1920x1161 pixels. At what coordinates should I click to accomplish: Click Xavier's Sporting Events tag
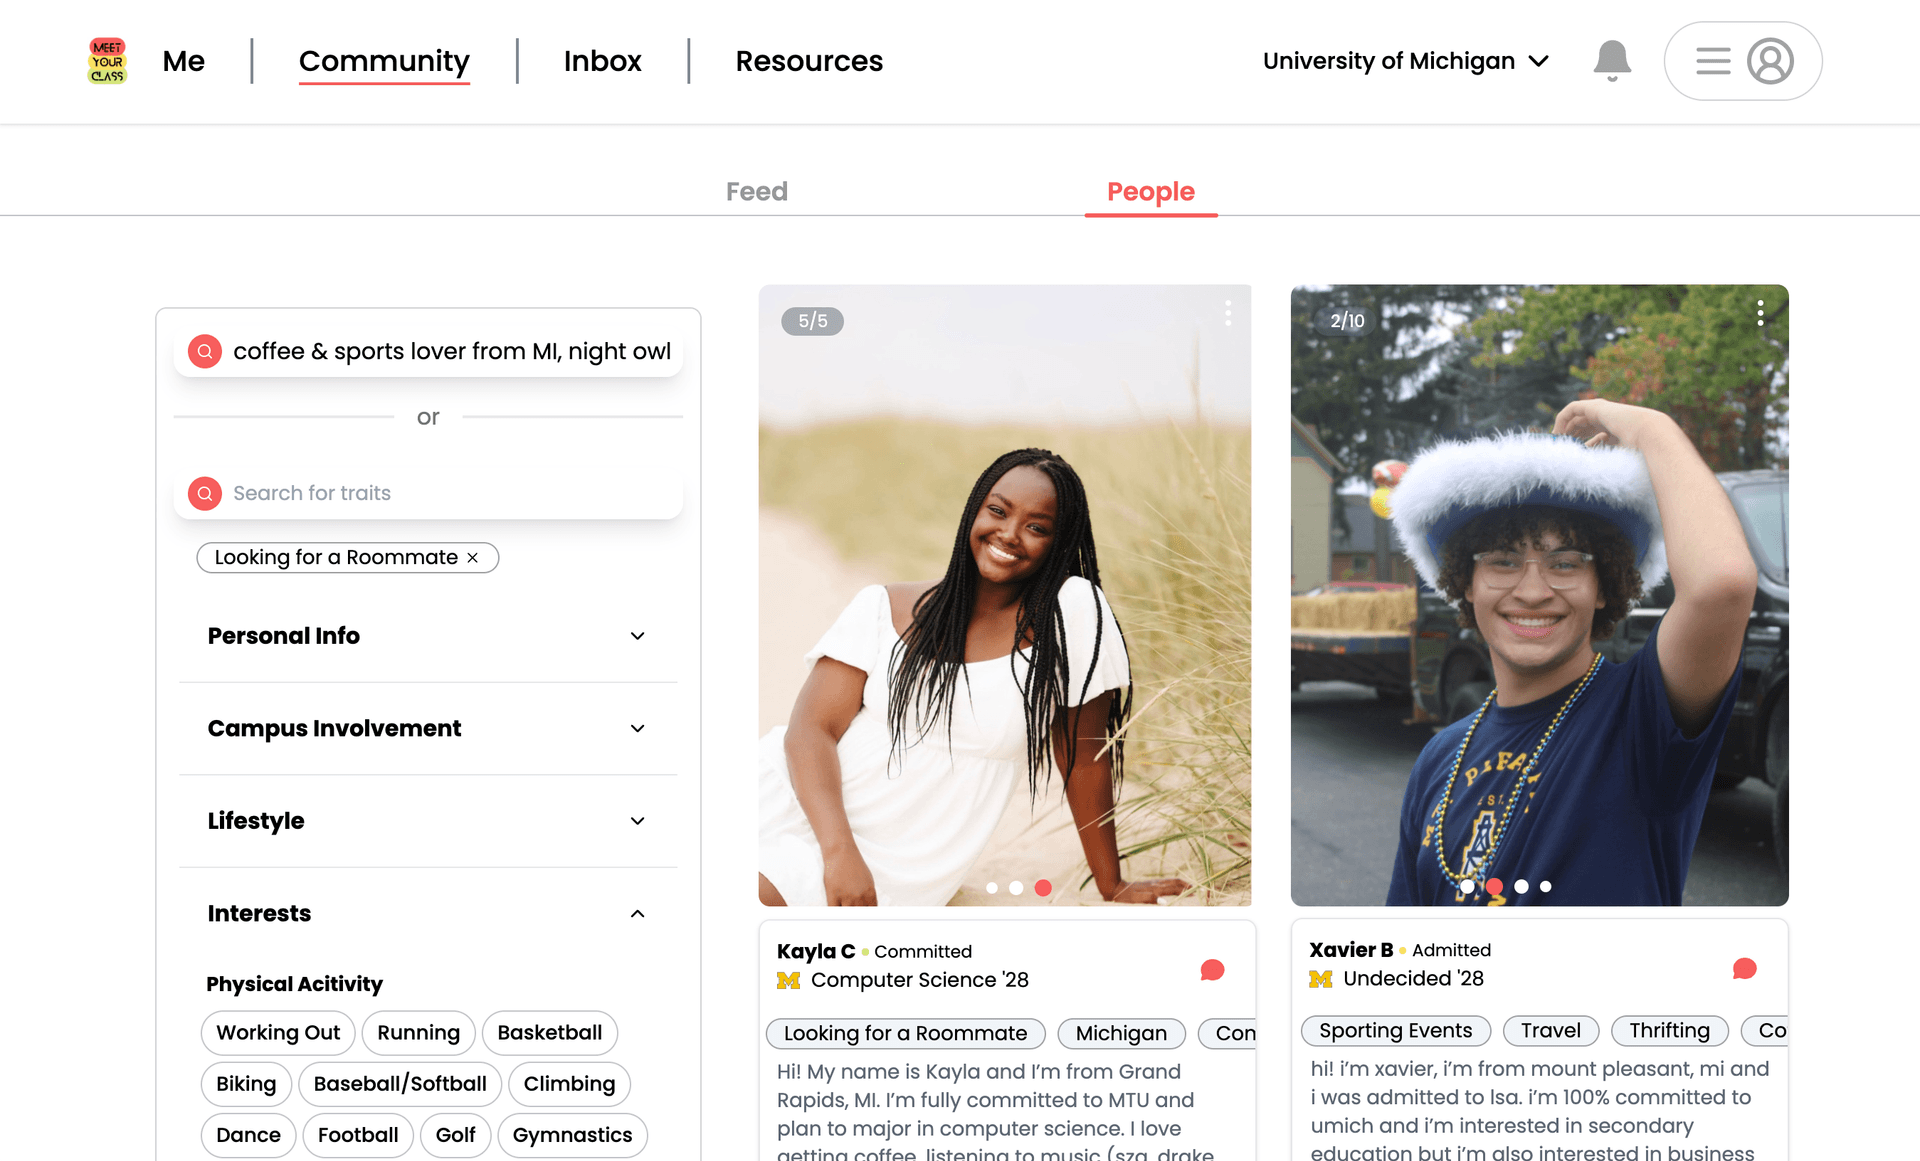coord(1395,1030)
